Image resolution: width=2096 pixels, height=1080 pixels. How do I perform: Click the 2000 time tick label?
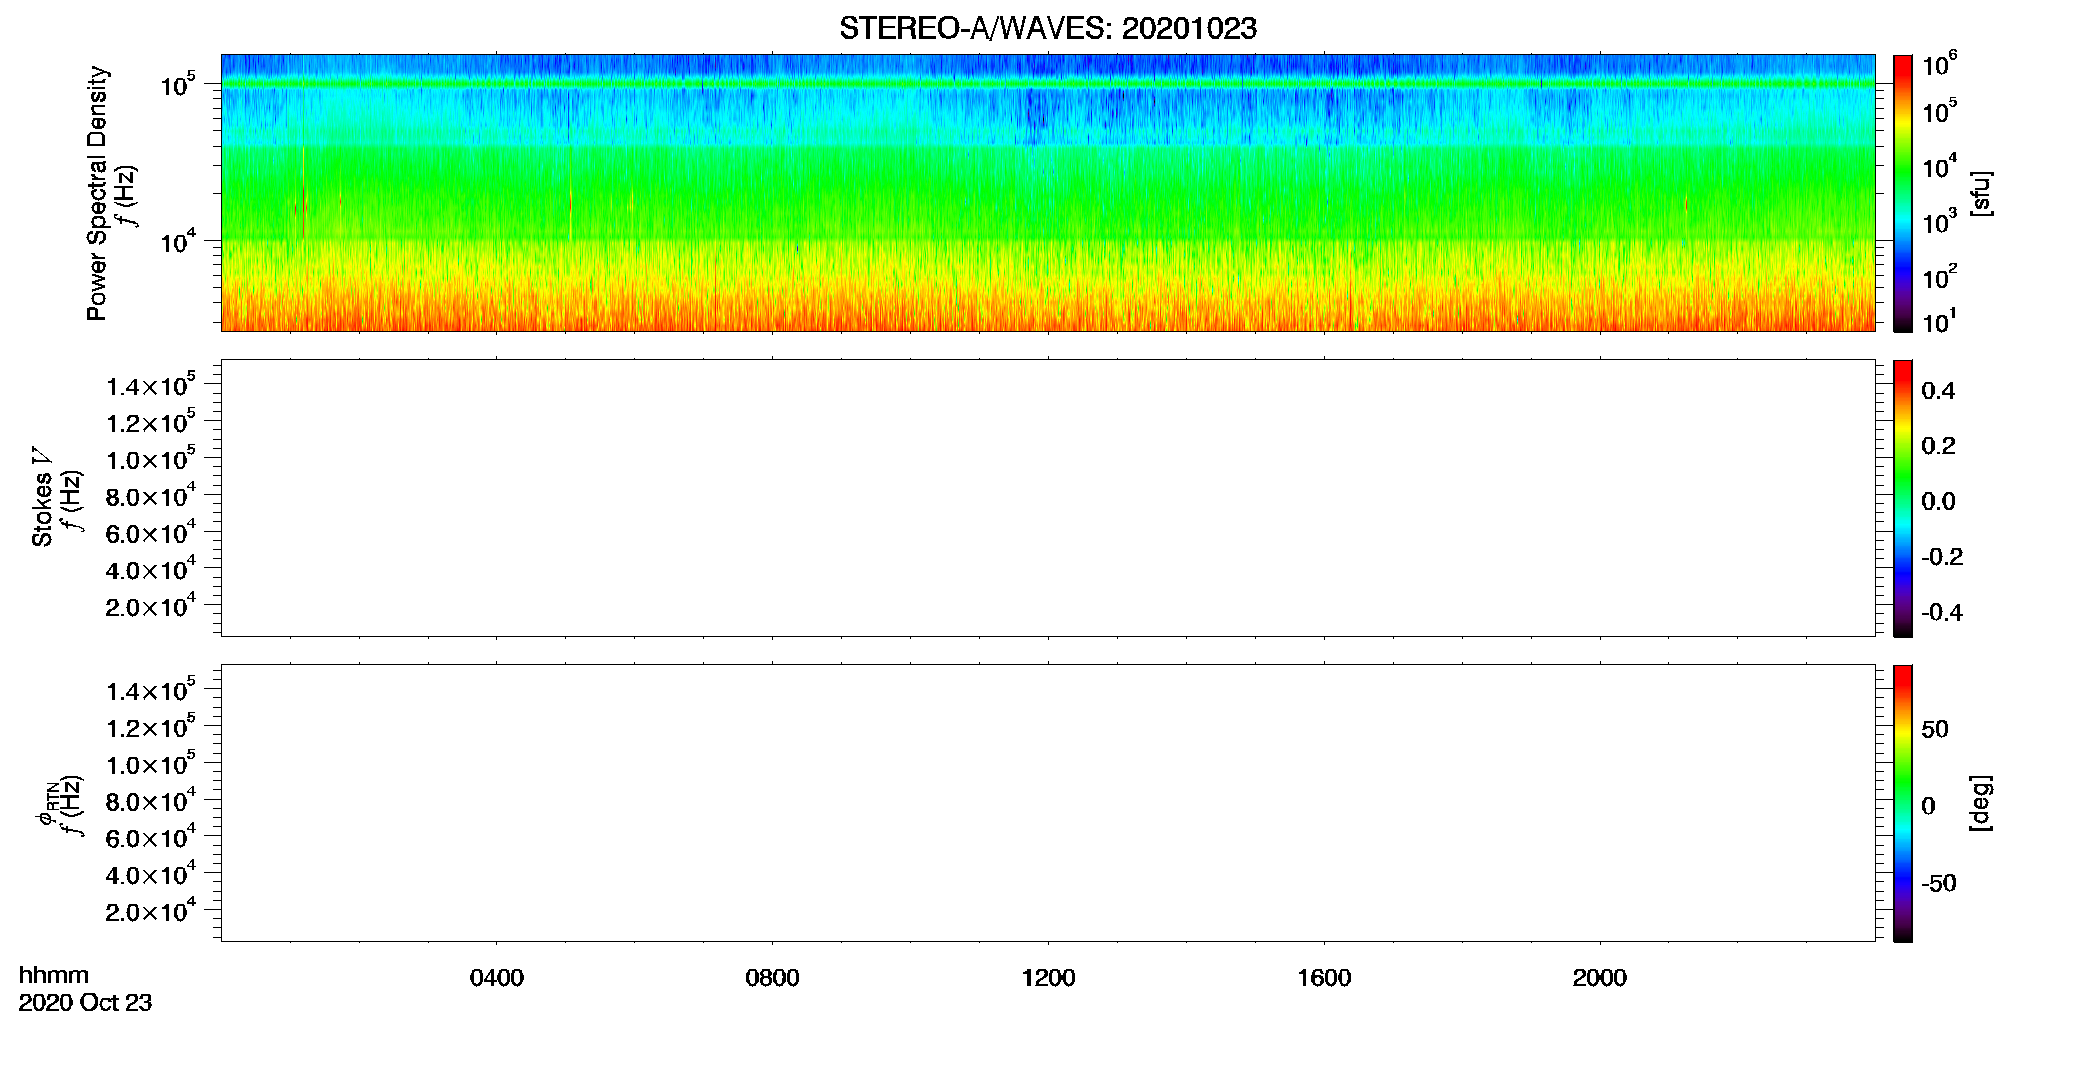coord(1599,978)
